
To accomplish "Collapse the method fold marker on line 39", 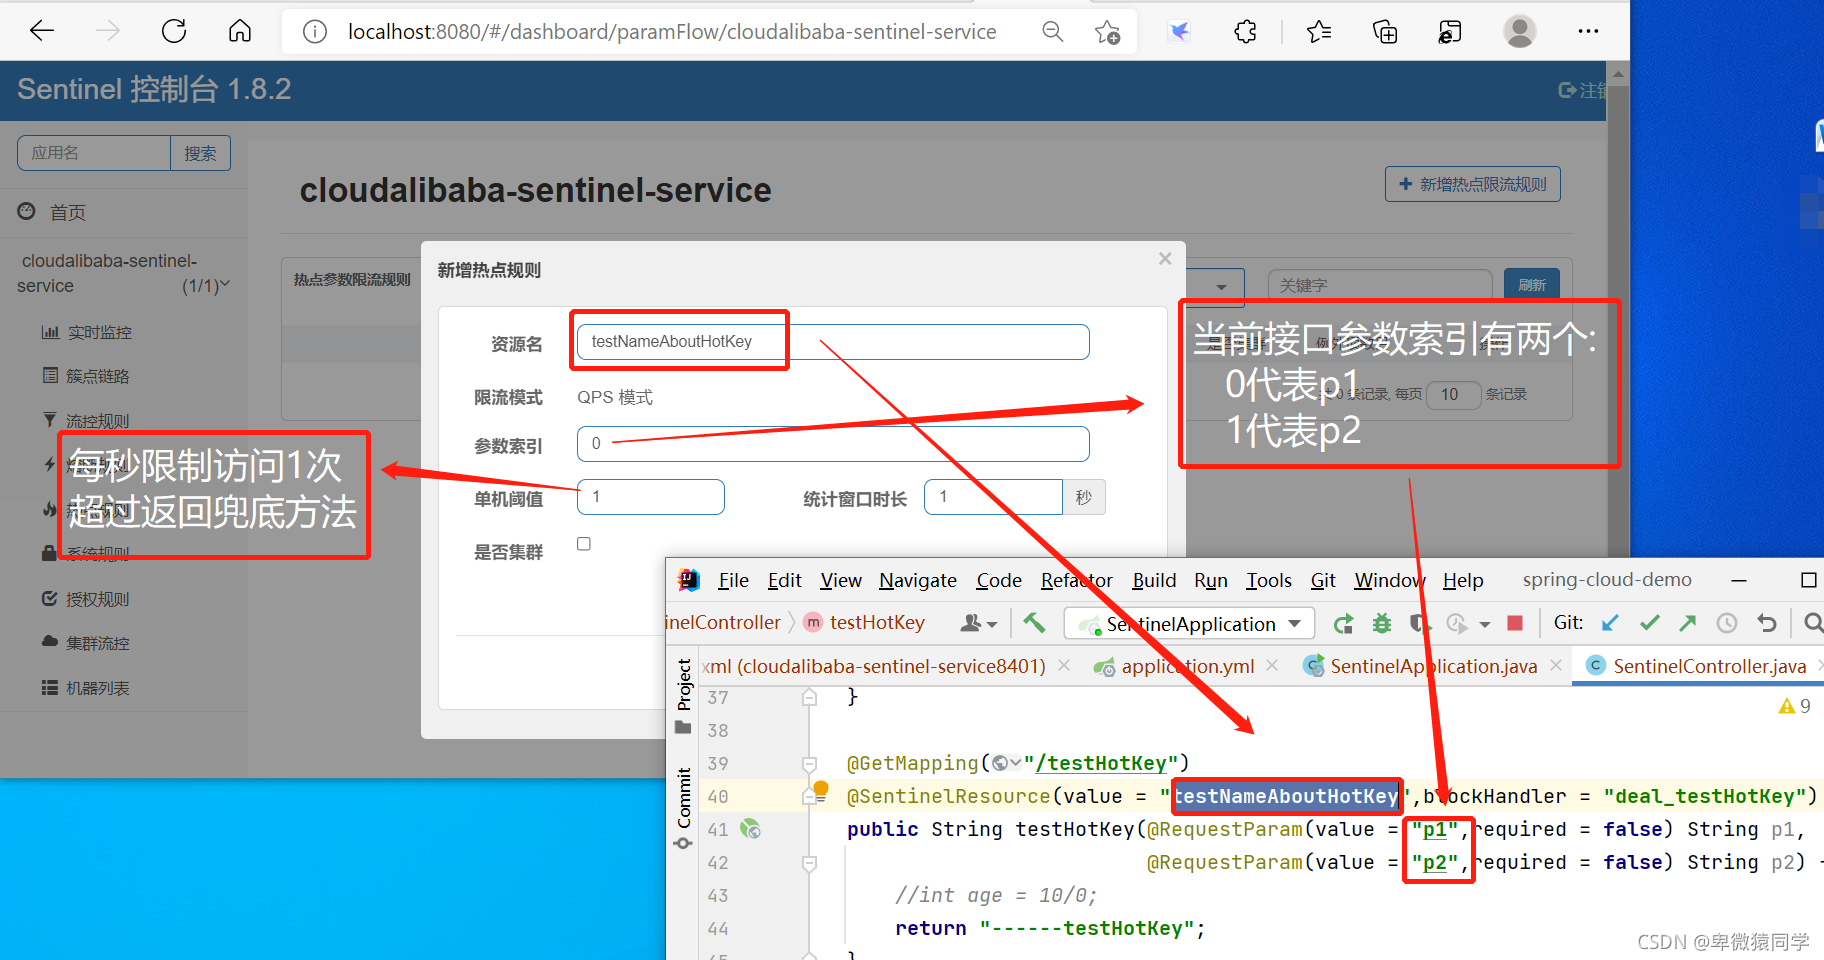I will pyautogui.click(x=809, y=764).
